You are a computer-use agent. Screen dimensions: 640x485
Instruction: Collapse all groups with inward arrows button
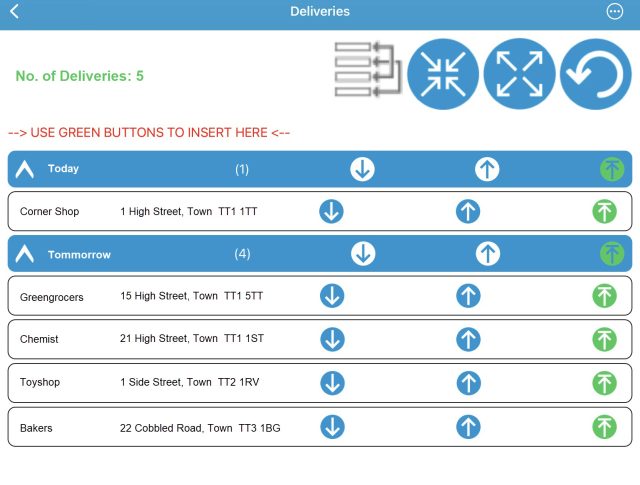pyautogui.click(x=443, y=74)
